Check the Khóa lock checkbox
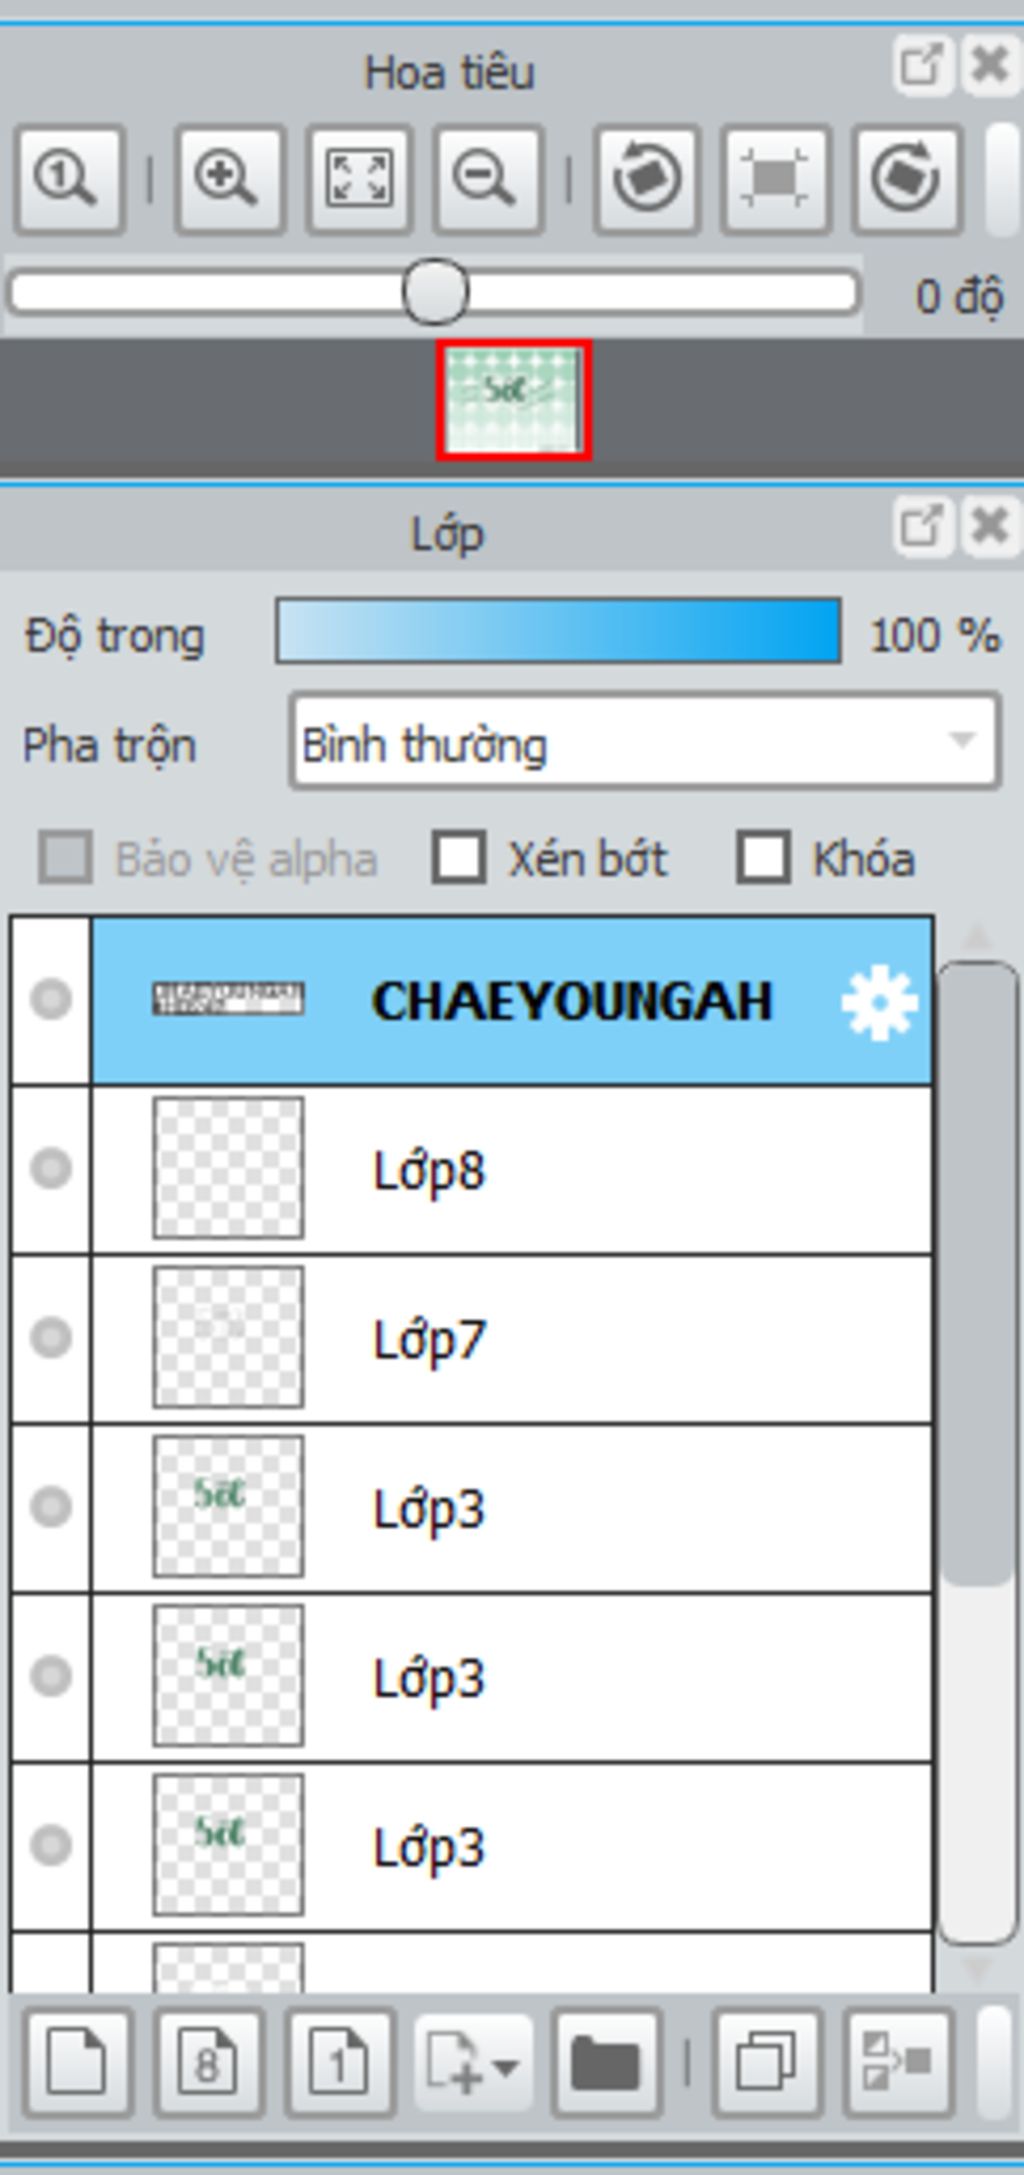The width and height of the screenshot is (1024, 2175). 763,858
